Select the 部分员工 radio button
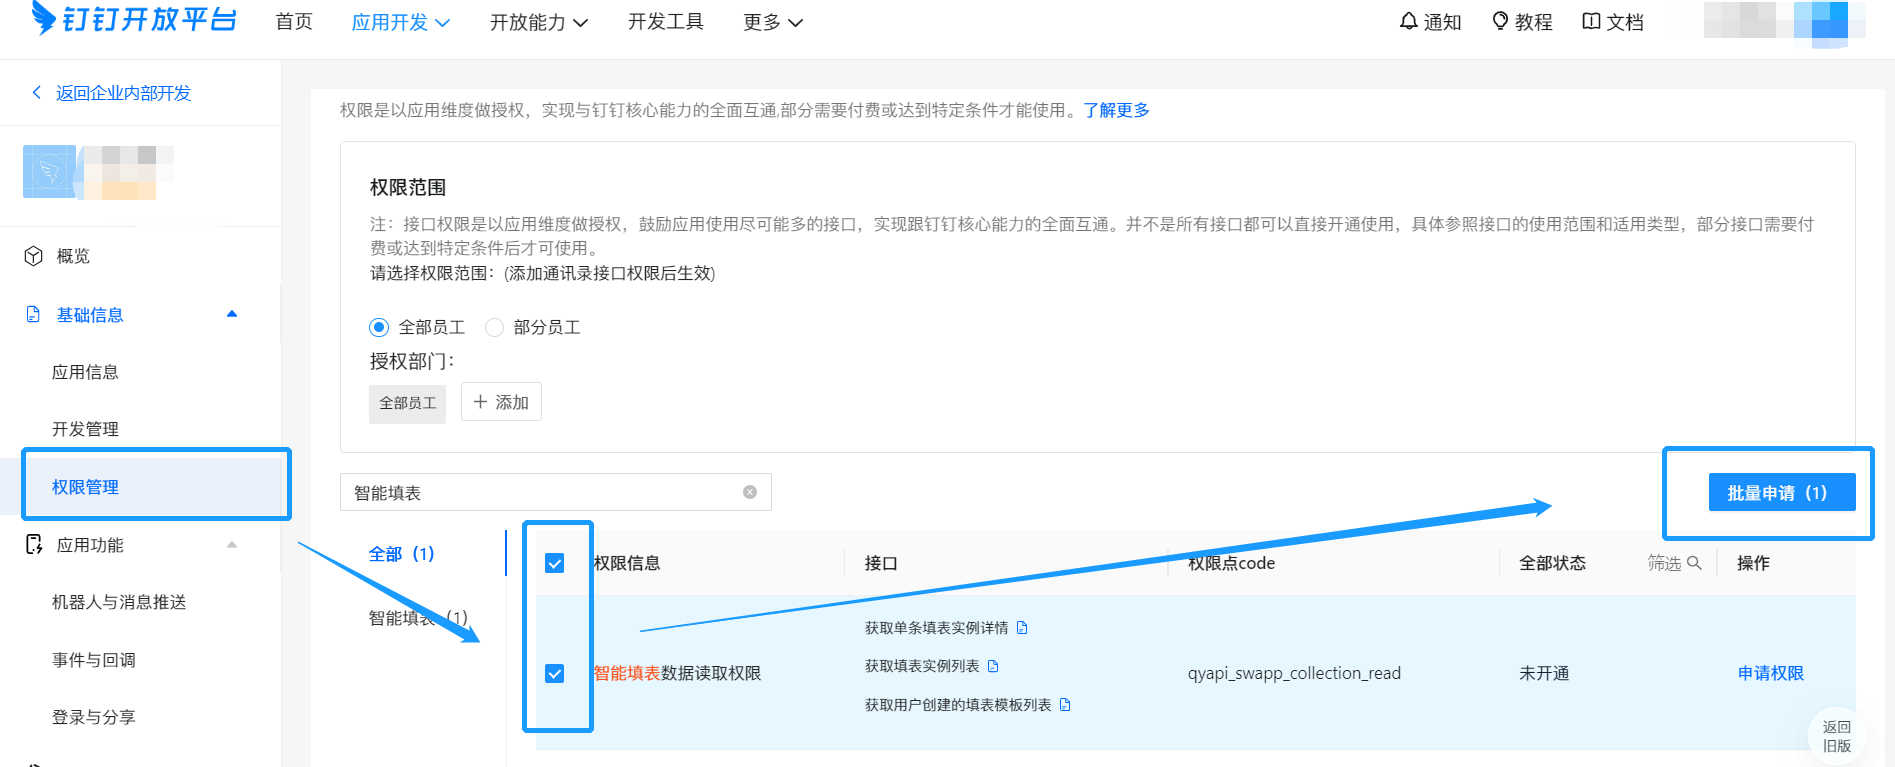 pyautogui.click(x=494, y=327)
